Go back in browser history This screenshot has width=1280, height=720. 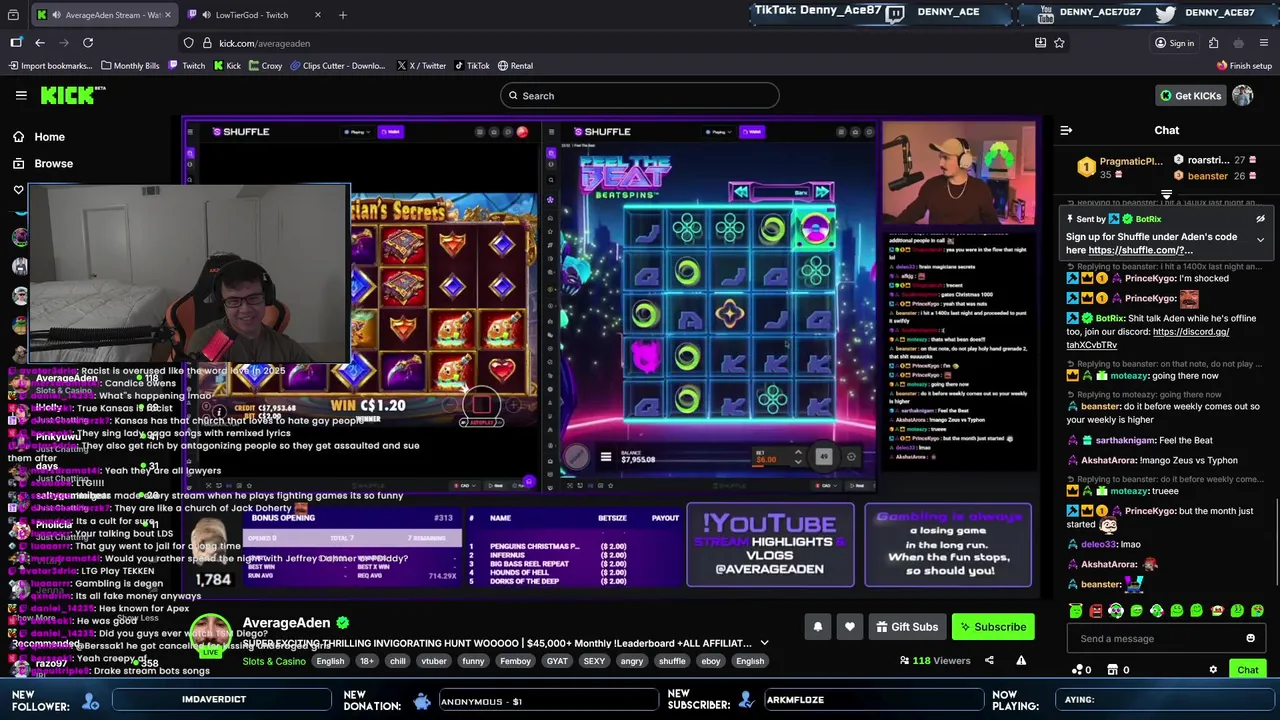39,43
